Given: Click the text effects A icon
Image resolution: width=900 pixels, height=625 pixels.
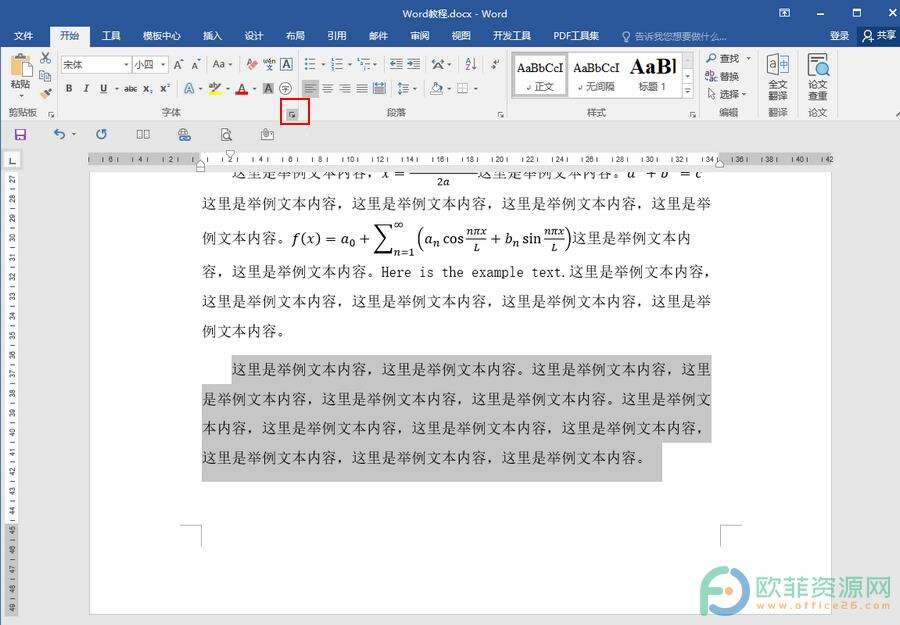Looking at the screenshot, I should tap(189, 88).
